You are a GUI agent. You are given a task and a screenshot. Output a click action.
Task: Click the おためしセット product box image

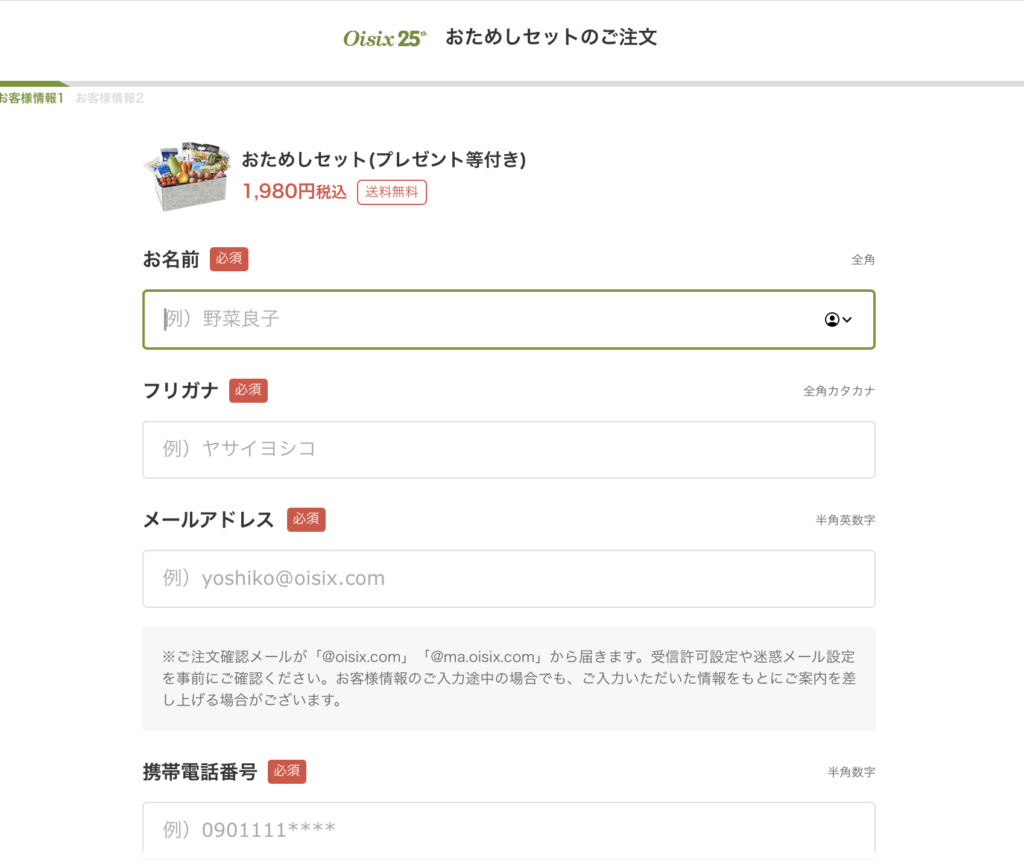point(187,175)
